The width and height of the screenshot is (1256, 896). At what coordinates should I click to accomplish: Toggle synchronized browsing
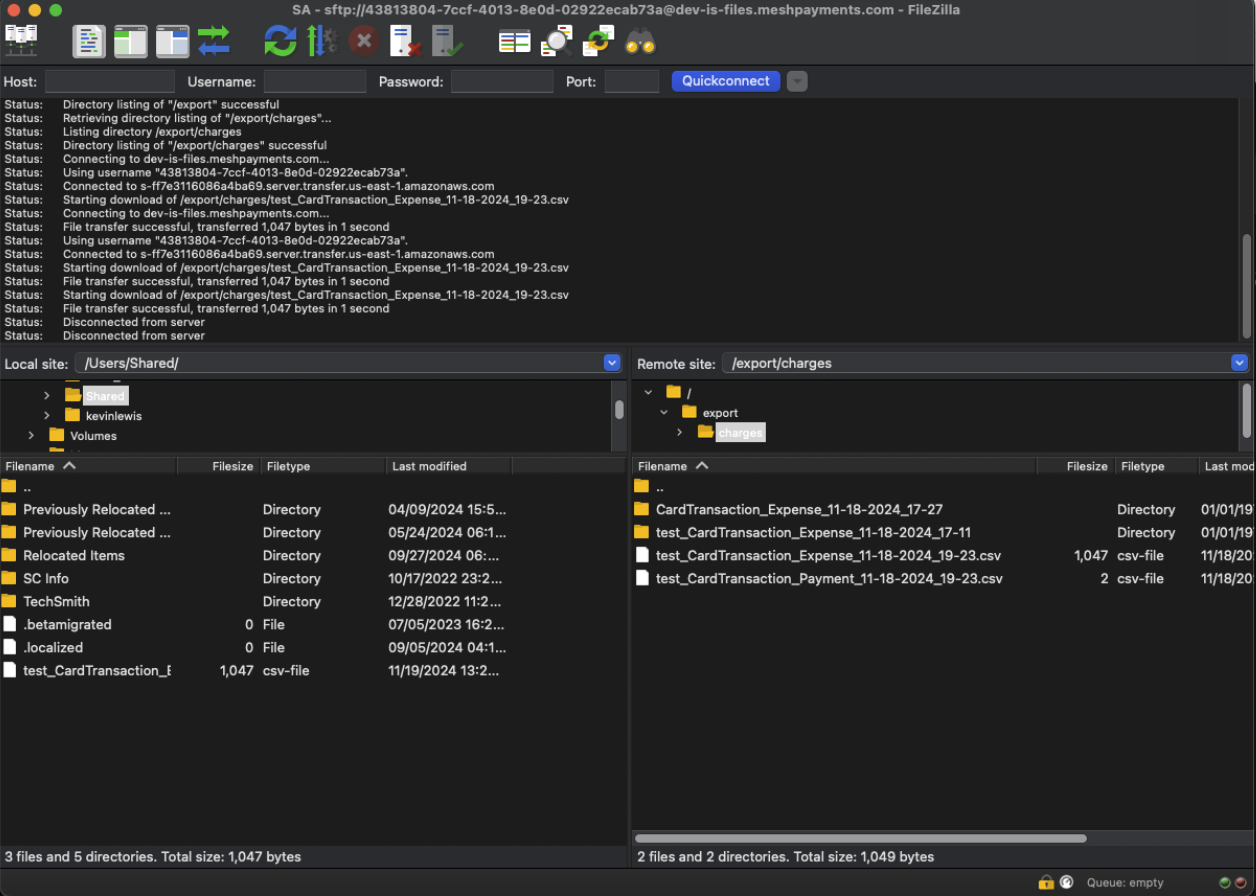coord(598,41)
